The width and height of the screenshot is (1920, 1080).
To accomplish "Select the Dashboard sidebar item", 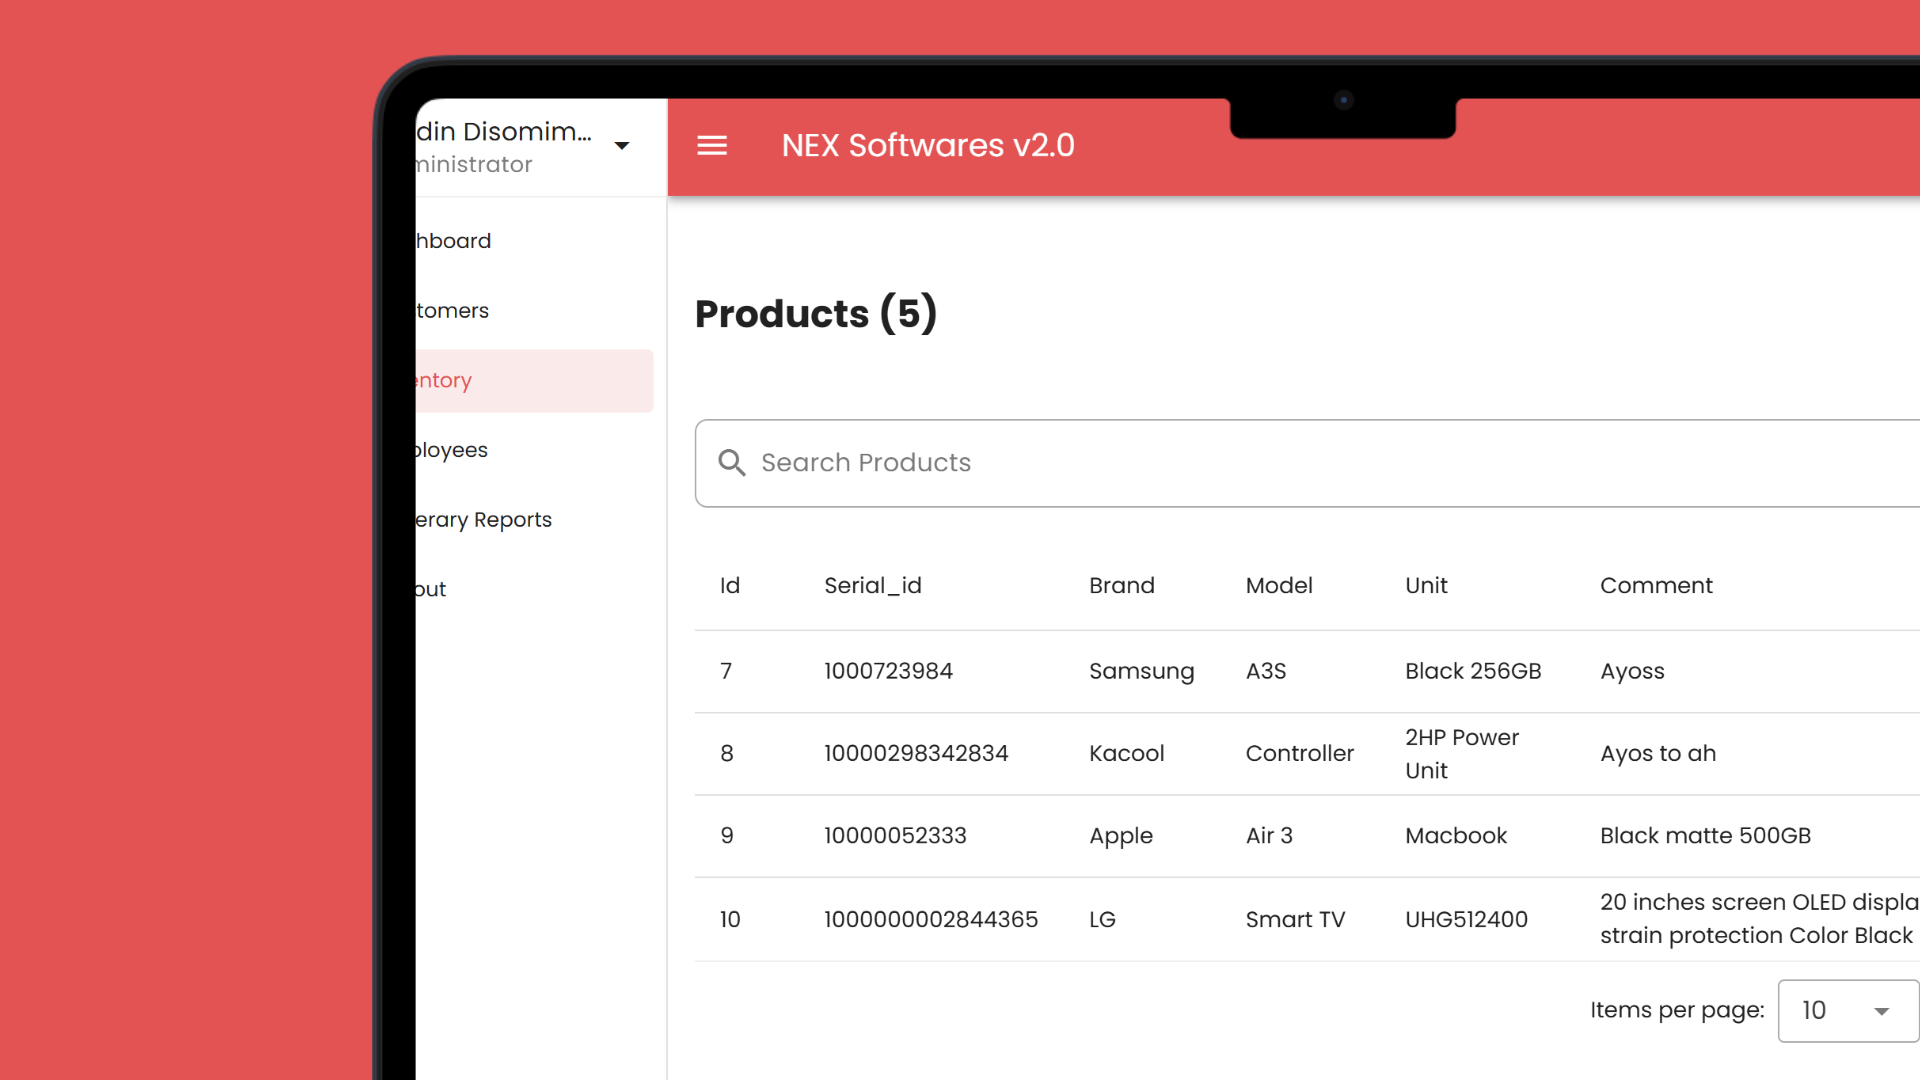I will click(x=455, y=241).
